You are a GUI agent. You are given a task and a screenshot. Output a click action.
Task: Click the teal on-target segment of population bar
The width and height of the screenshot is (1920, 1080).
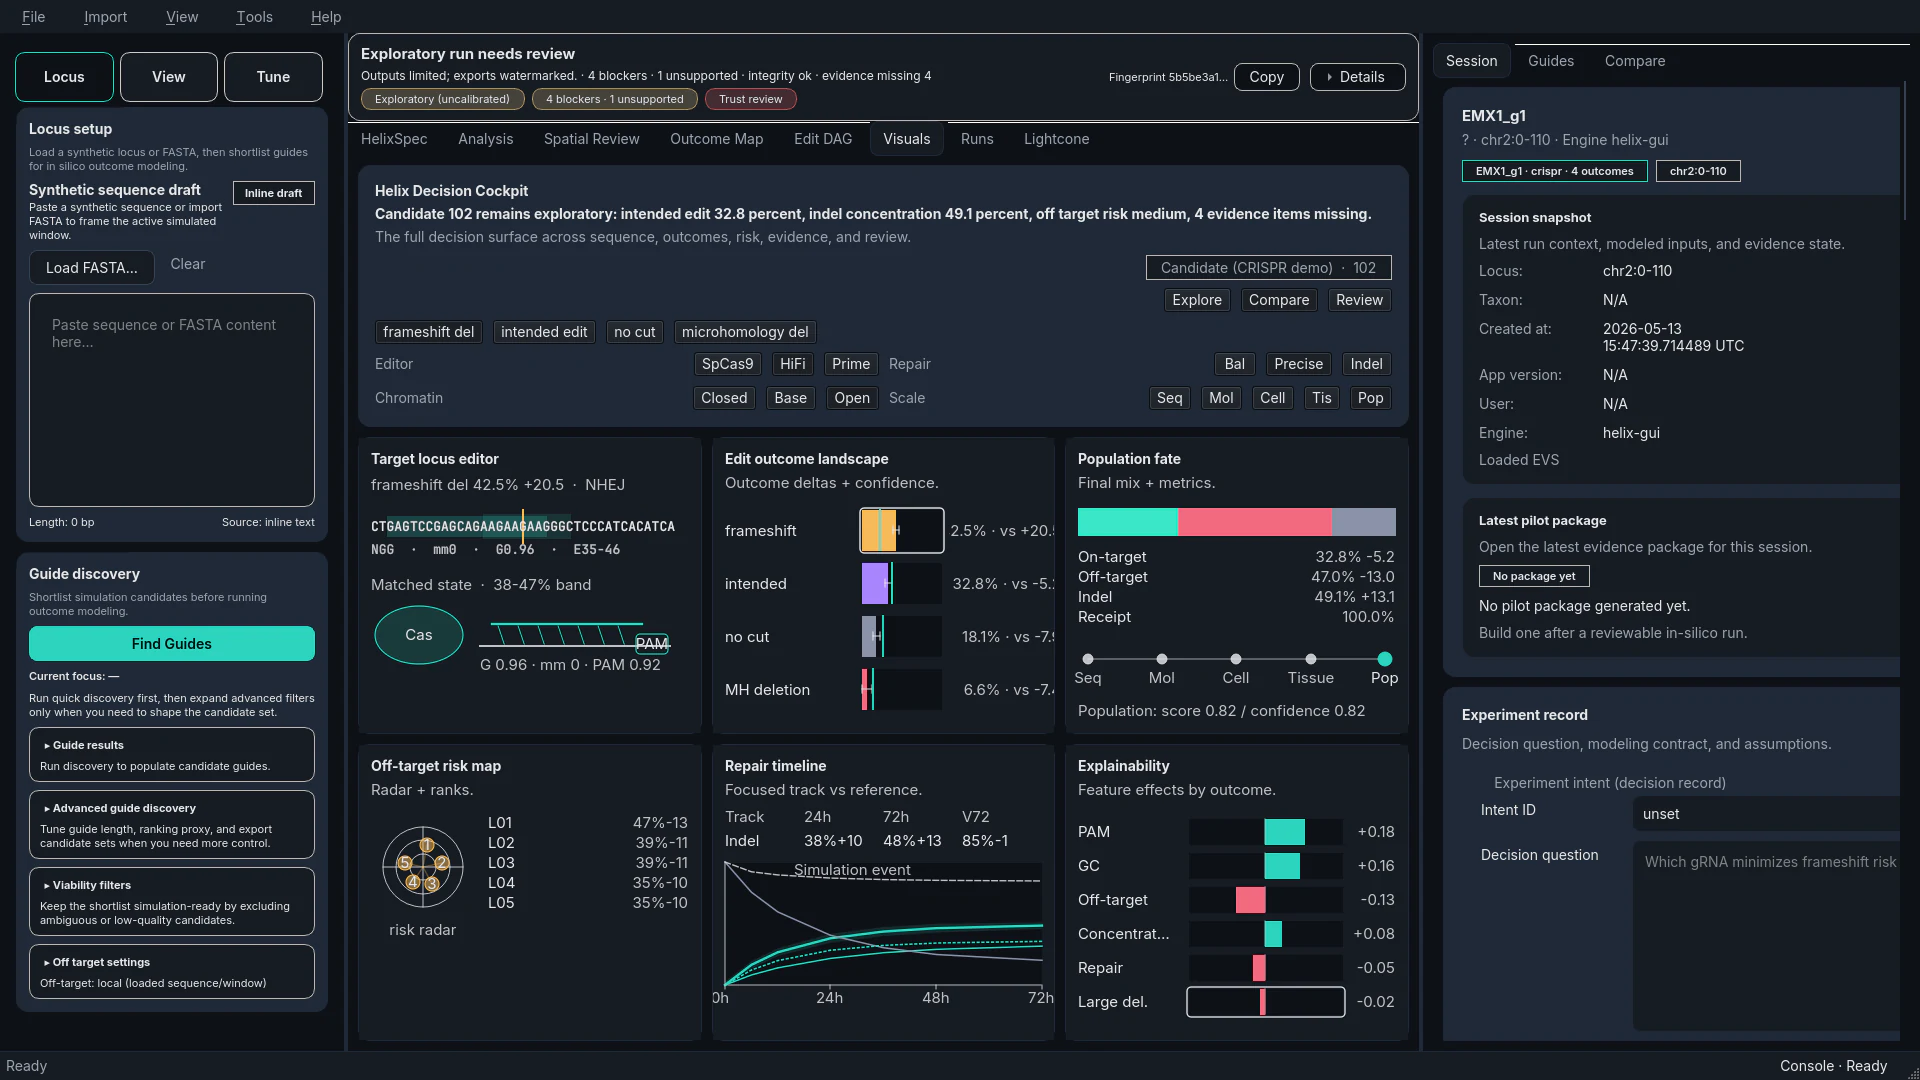coord(1127,522)
